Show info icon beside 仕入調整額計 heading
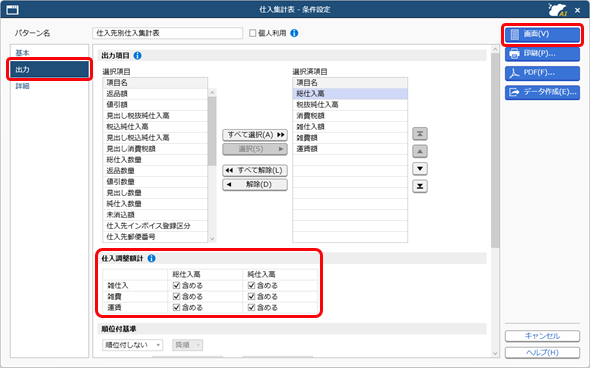 point(151,259)
